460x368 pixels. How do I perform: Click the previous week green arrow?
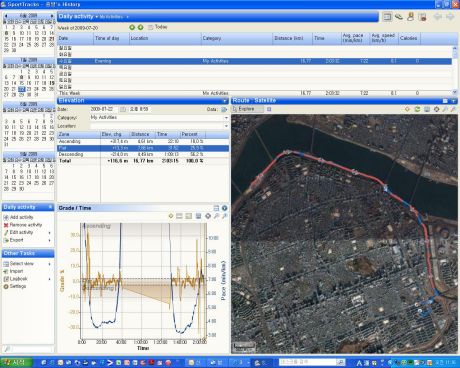132,27
